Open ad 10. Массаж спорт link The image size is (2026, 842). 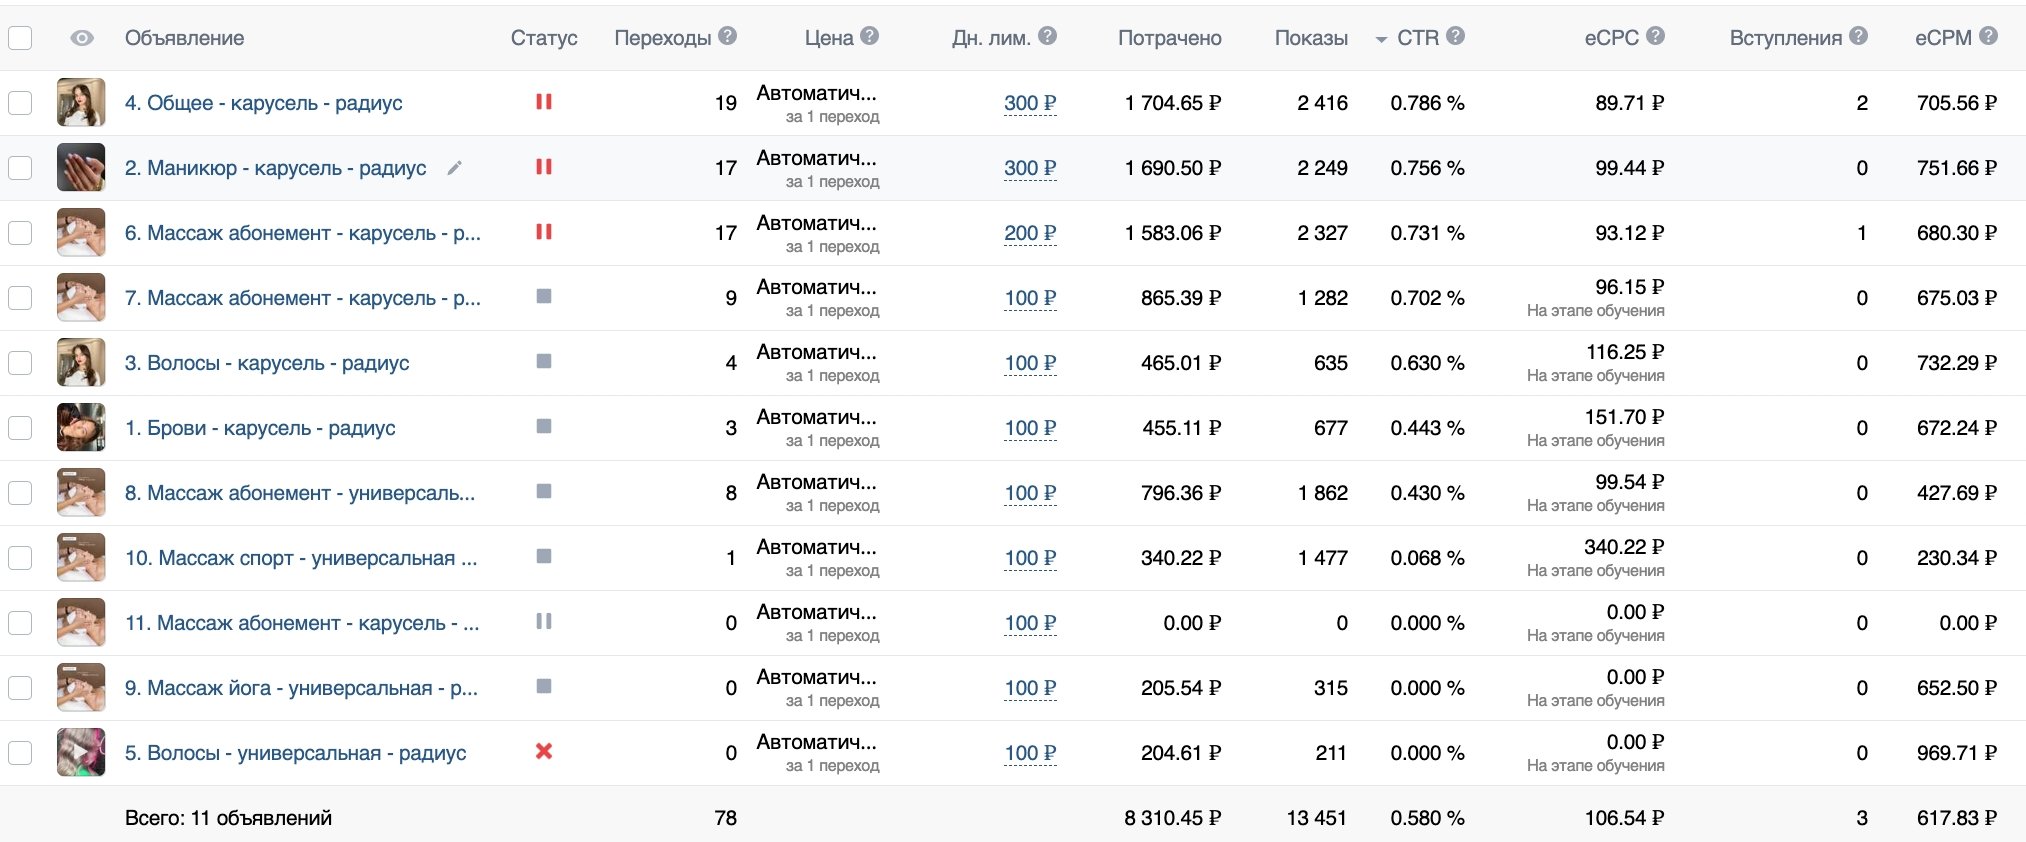click(301, 558)
